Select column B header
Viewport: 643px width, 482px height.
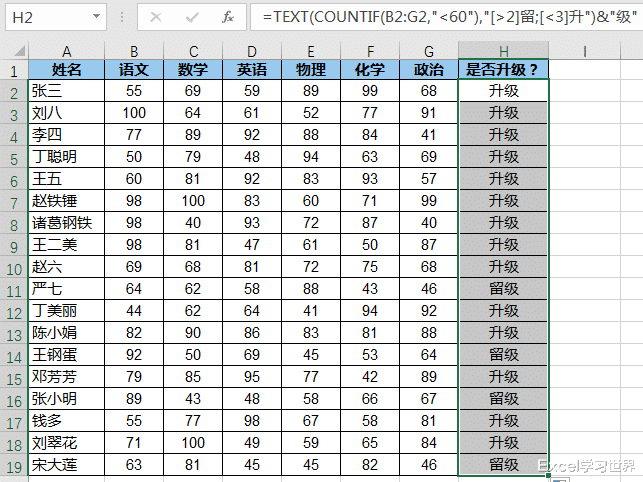point(134,51)
